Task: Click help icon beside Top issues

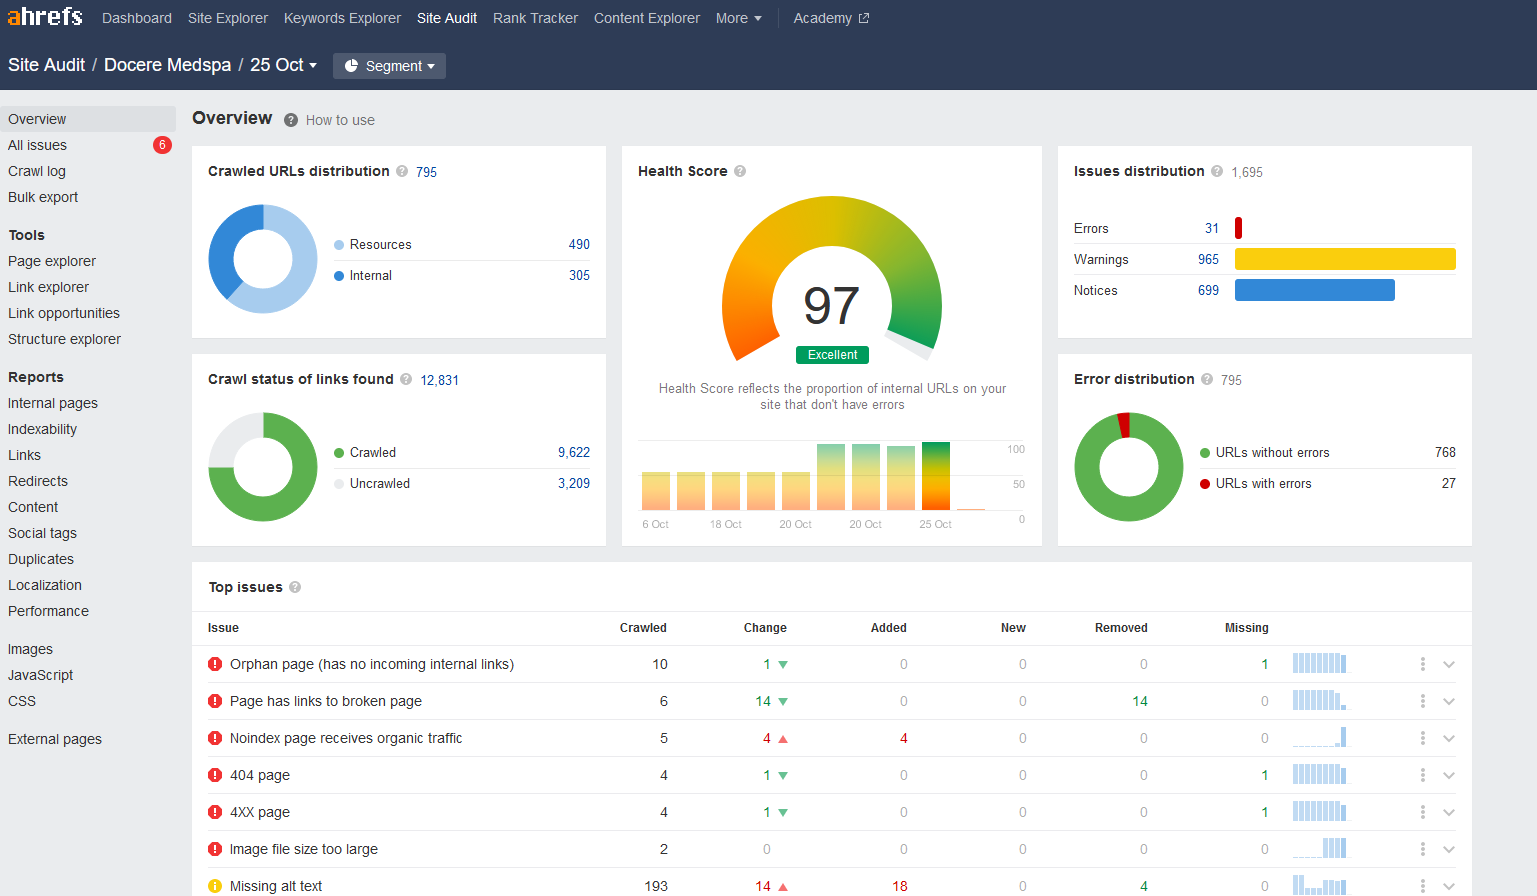Action: 295,587
